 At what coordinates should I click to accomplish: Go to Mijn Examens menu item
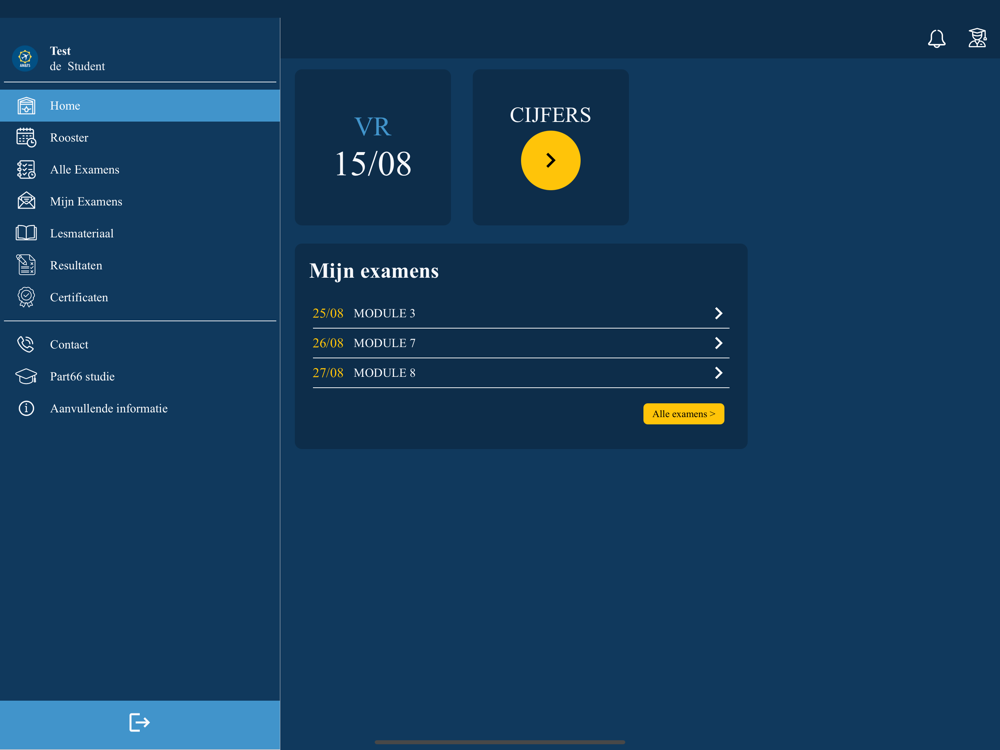tap(140, 202)
